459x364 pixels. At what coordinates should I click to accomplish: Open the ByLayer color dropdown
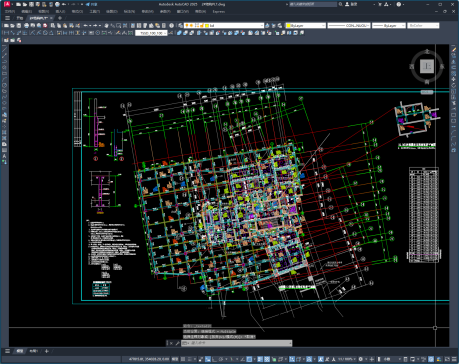click(x=305, y=25)
